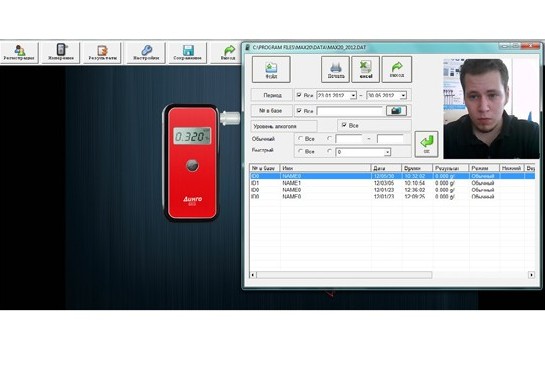This screenshot has width=545, height=365.
Task: Select the Все radio button for Обычный
Action: click(x=301, y=139)
